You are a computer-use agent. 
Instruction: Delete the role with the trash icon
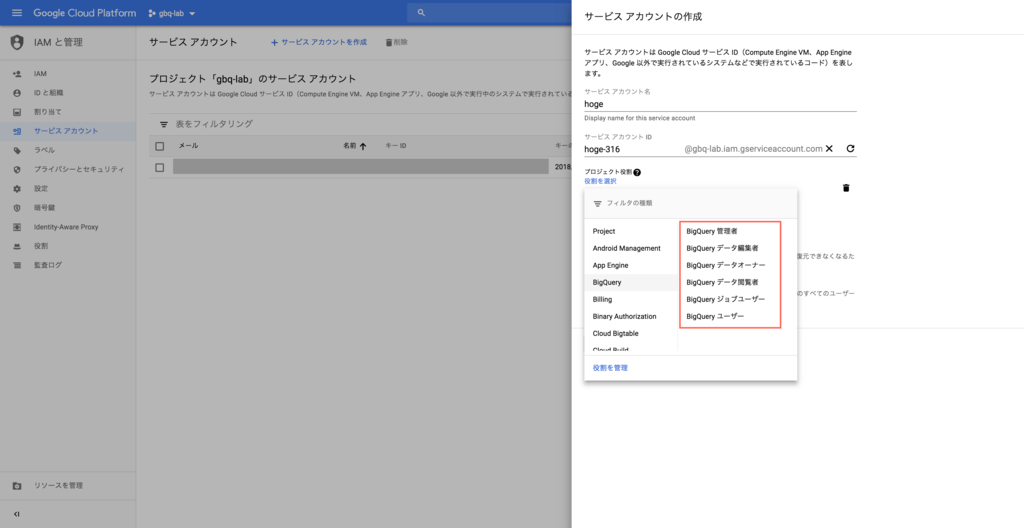point(846,188)
